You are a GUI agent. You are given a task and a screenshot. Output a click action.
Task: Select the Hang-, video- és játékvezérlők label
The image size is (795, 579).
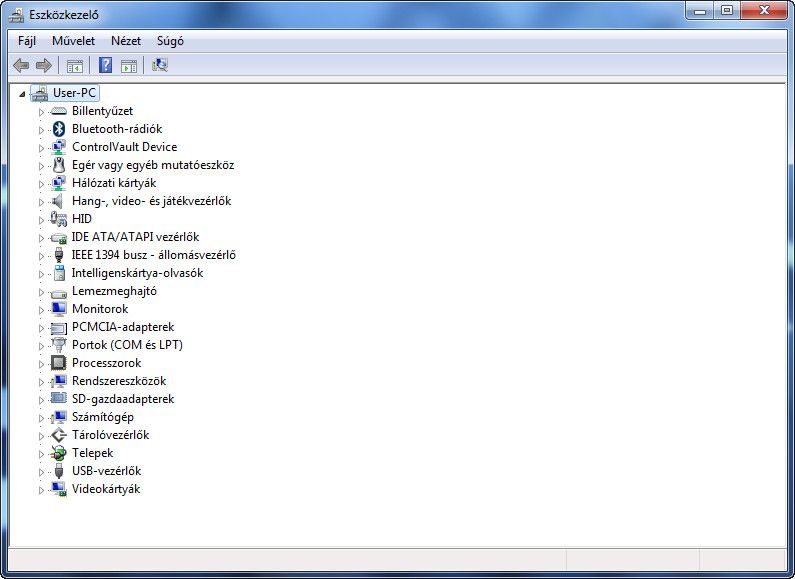coord(152,201)
